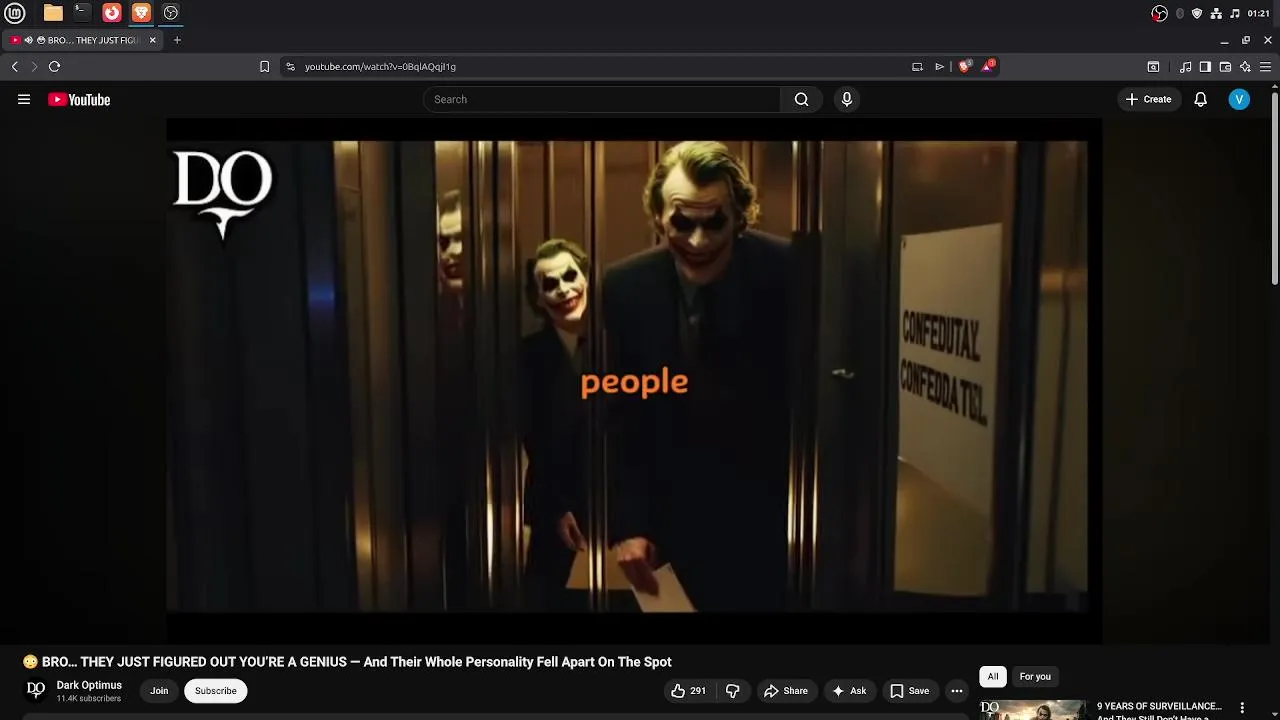Click the Join membership button
The width and height of the screenshot is (1280, 720).
point(159,691)
